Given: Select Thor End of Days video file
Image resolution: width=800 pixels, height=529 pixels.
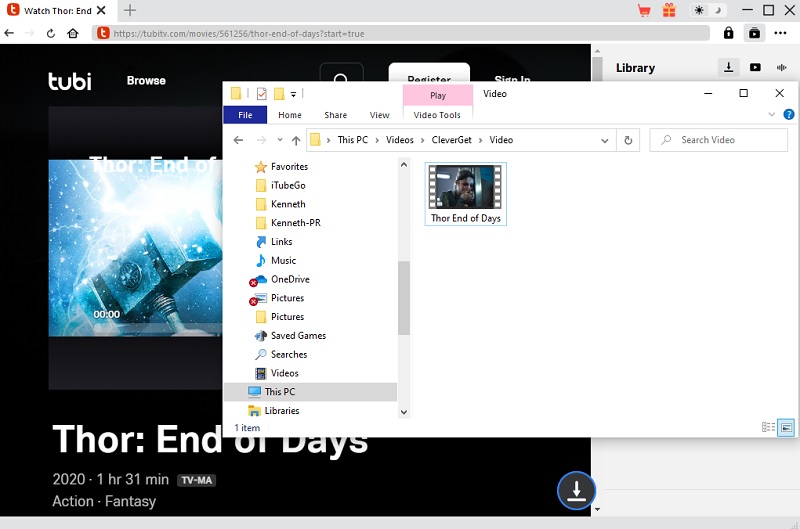Looking at the screenshot, I should click(465, 194).
